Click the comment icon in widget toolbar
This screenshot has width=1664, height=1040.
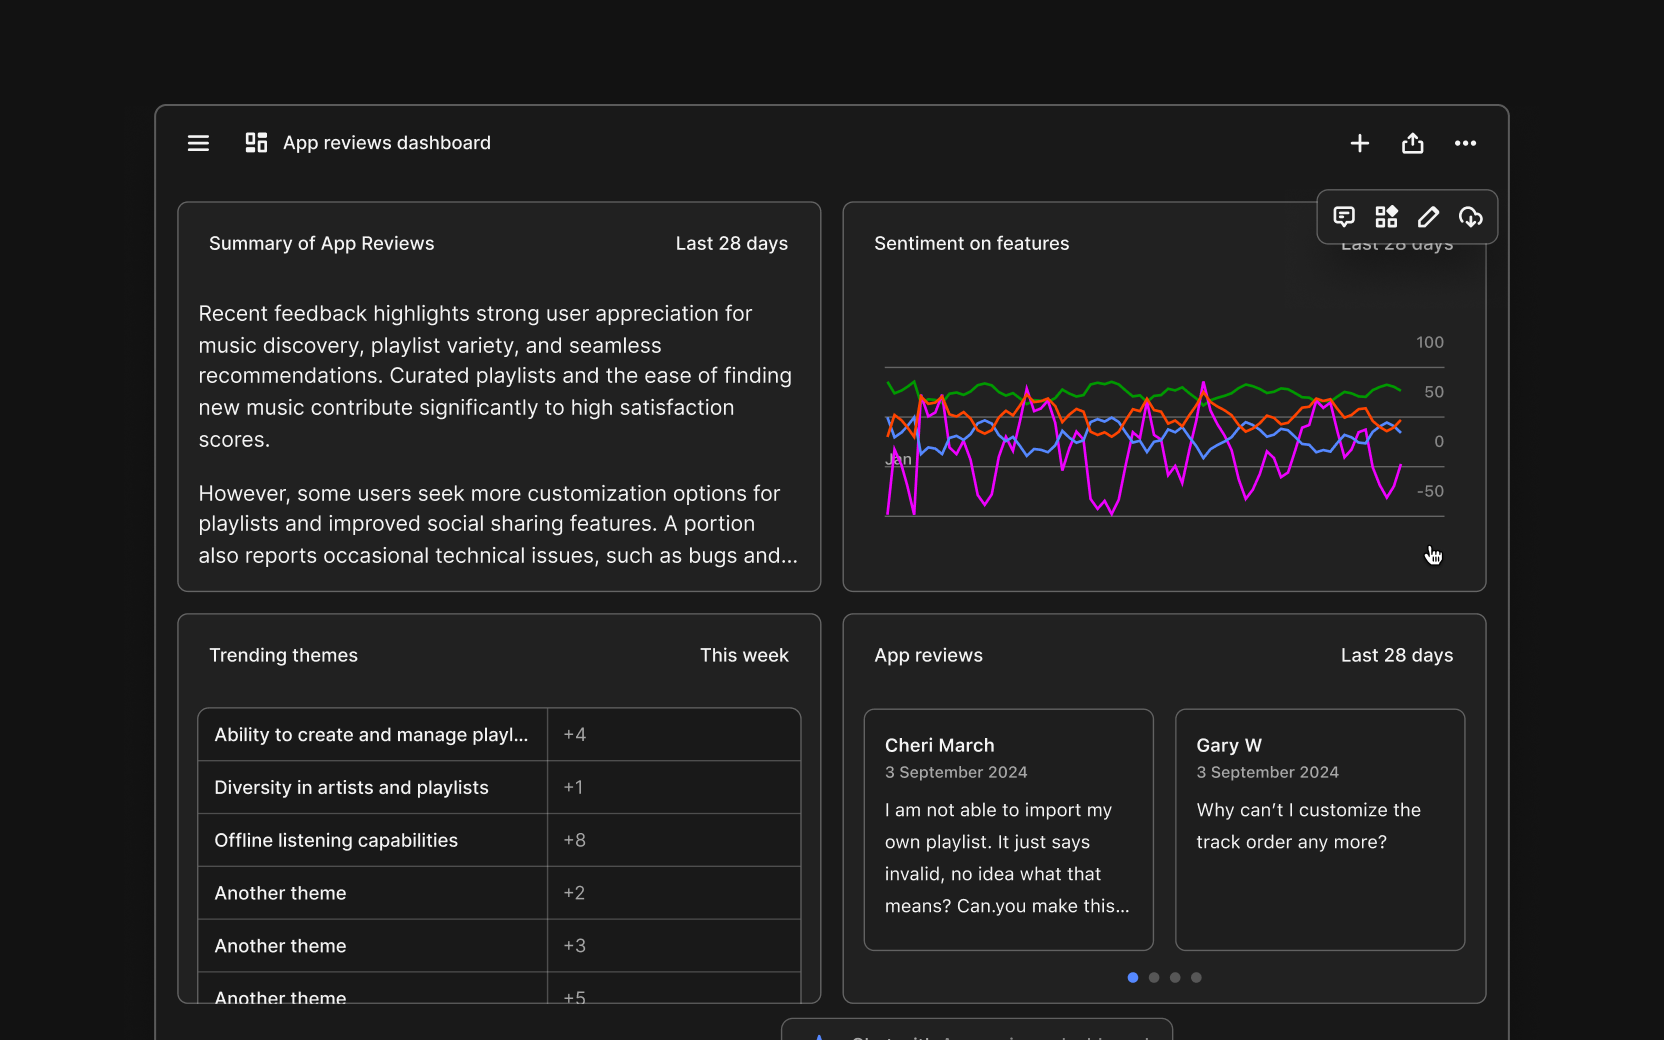tap(1344, 217)
